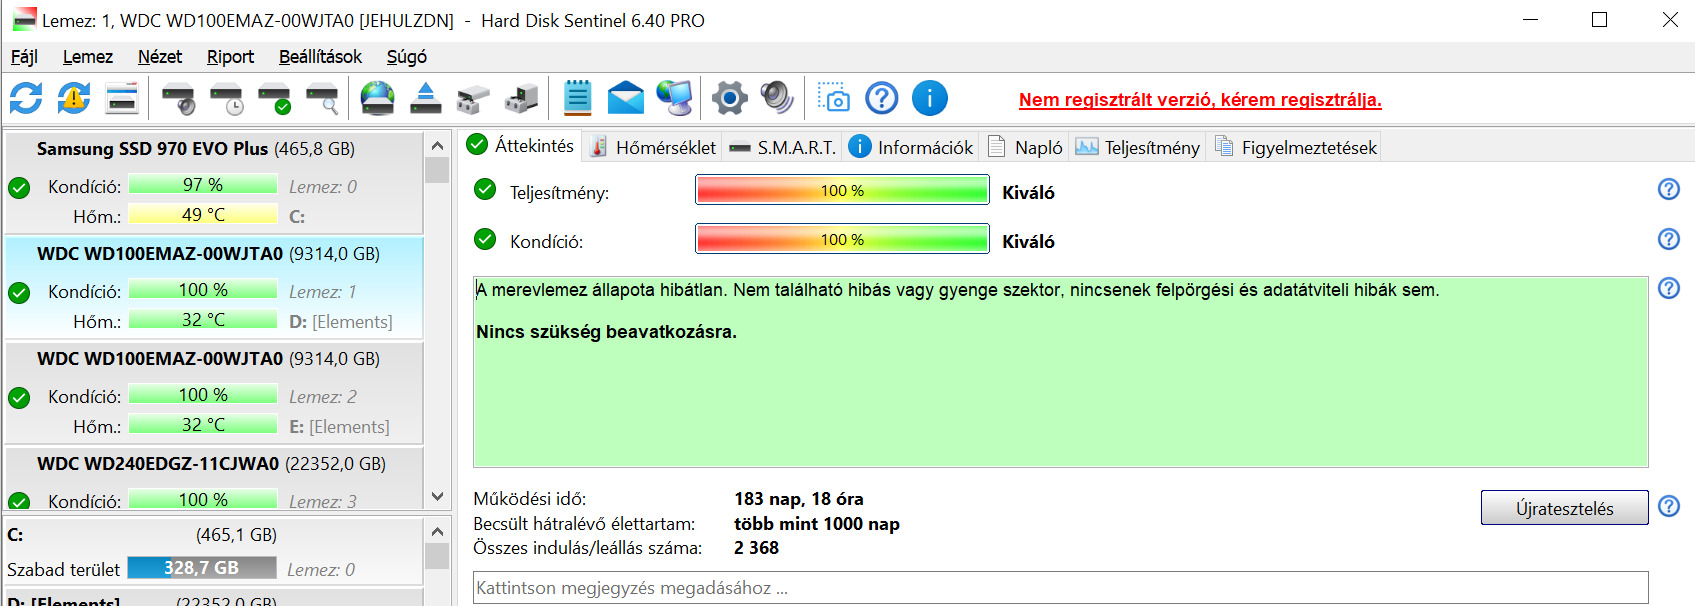Click the toolbar question mark help icon
The height and width of the screenshot is (606, 1695).
(881, 98)
